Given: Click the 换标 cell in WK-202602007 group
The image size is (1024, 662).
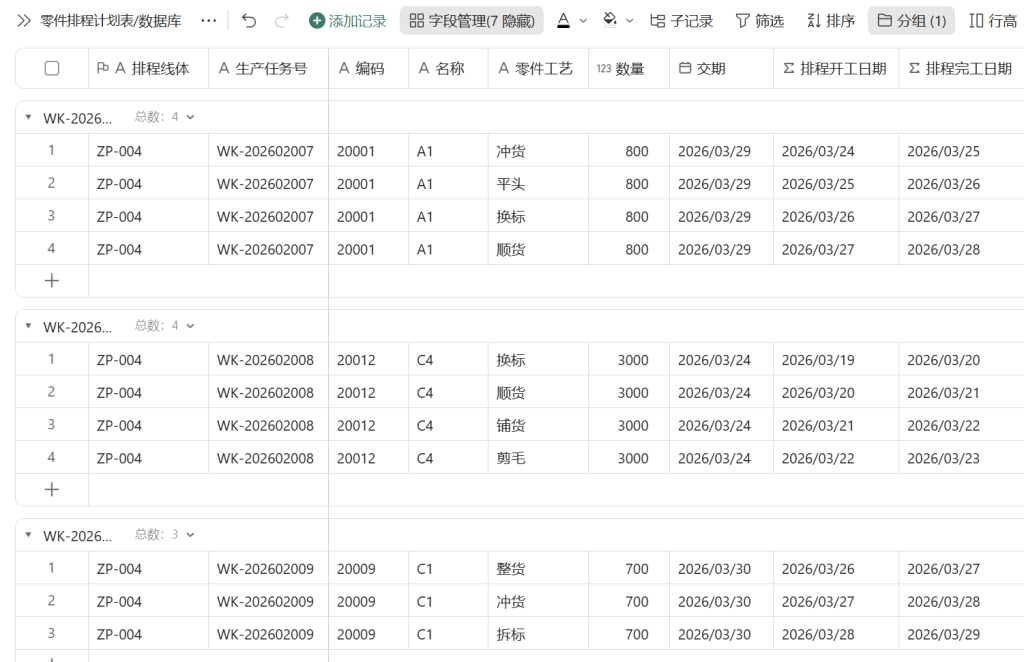Looking at the screenshot, I should 538,216.
